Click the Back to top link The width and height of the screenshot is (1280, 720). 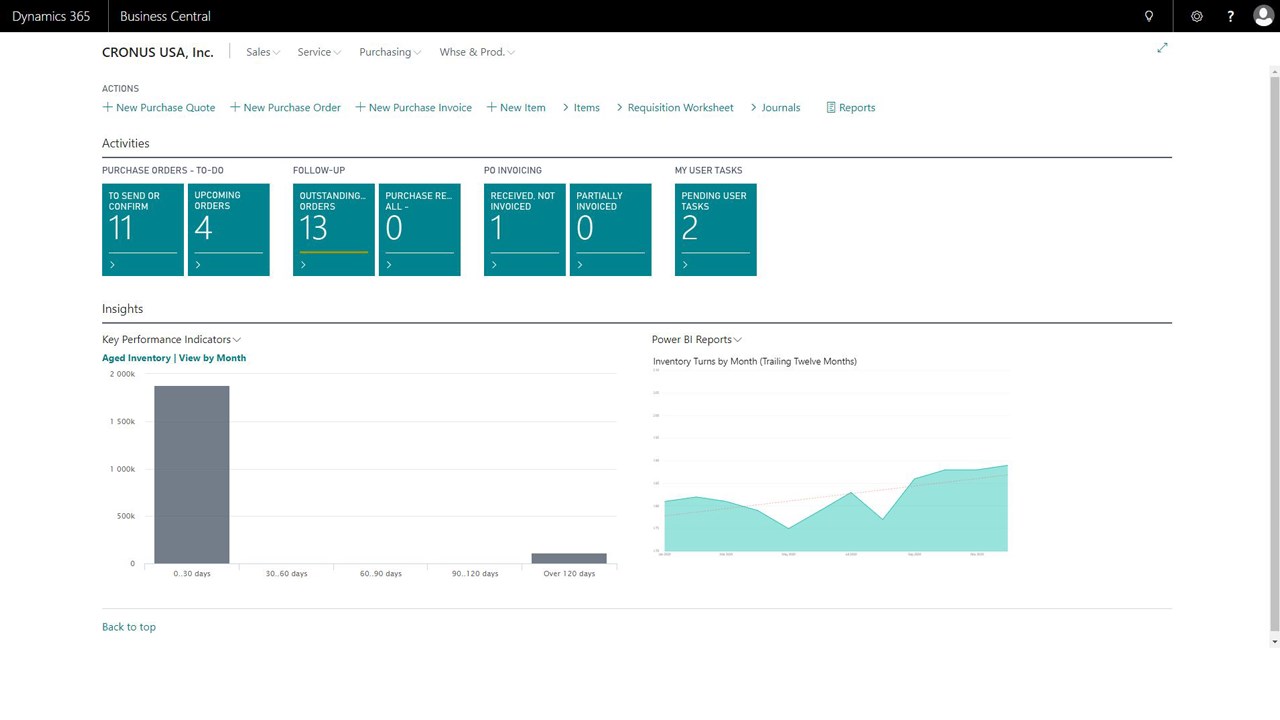pos(129,627)
